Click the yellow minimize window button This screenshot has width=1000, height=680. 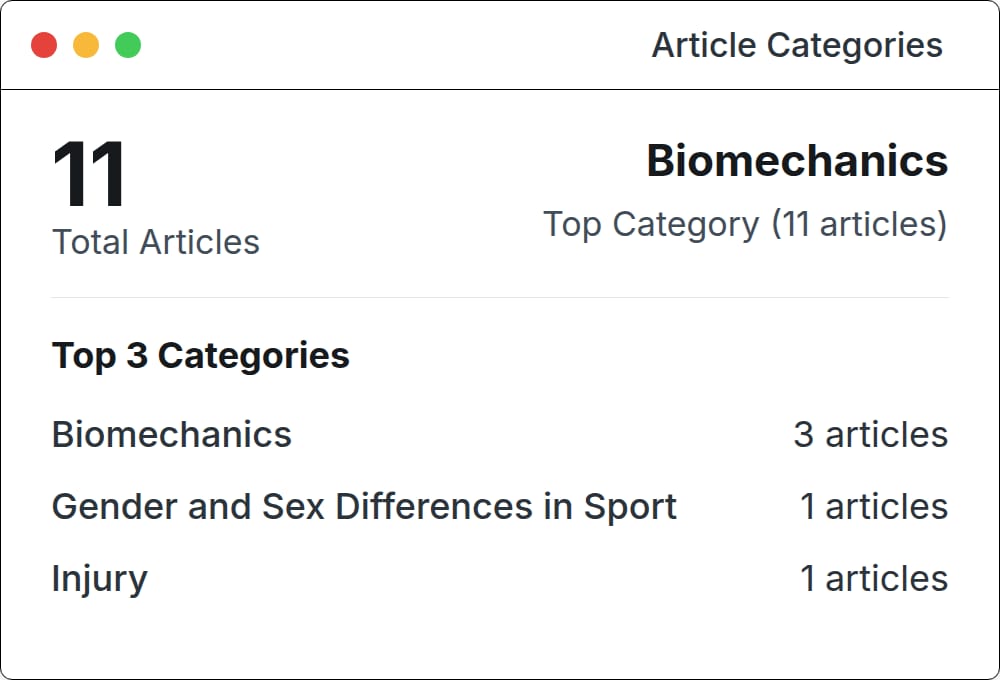pyautogui.click(x=86, y=45)
